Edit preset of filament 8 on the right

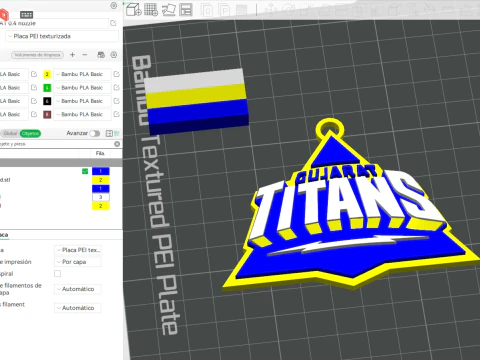point(116,114)
